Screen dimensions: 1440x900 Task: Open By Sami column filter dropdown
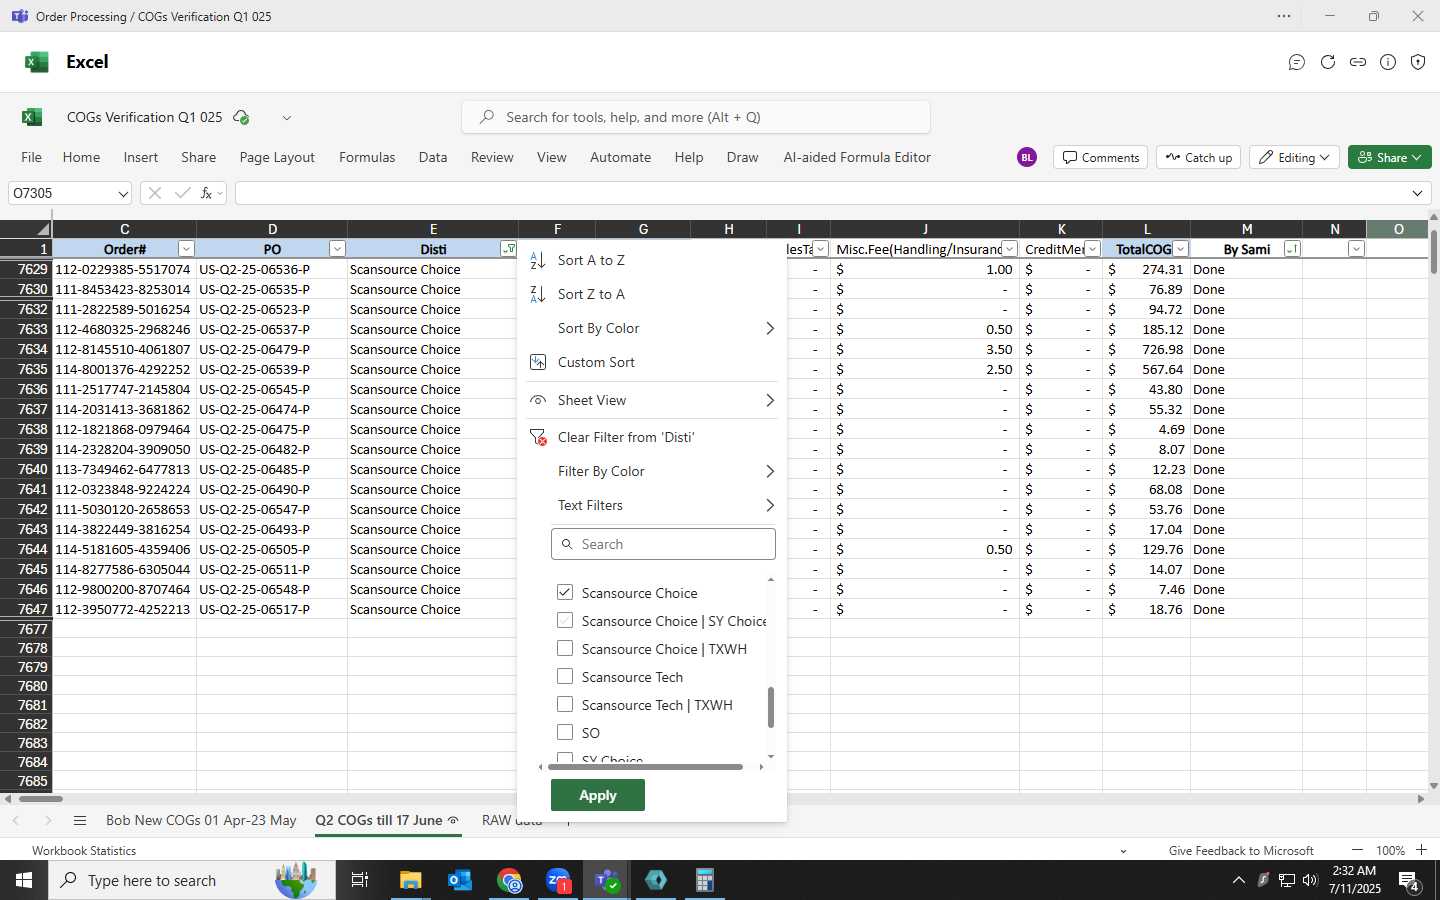1292,249
